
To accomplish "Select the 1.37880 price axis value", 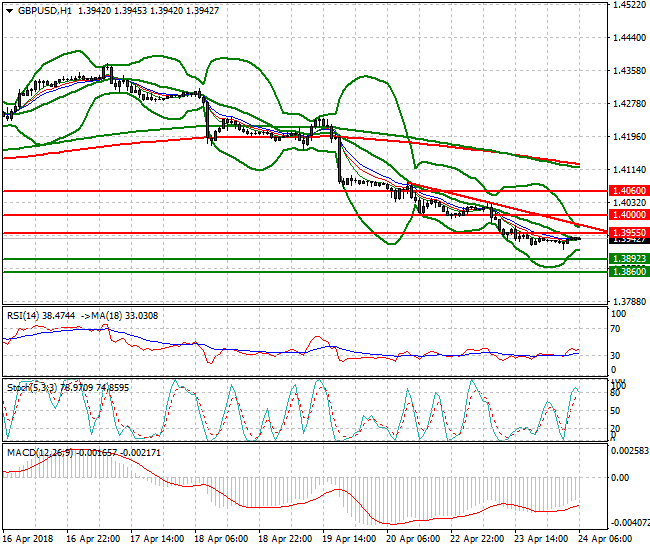I will (629, 301).
